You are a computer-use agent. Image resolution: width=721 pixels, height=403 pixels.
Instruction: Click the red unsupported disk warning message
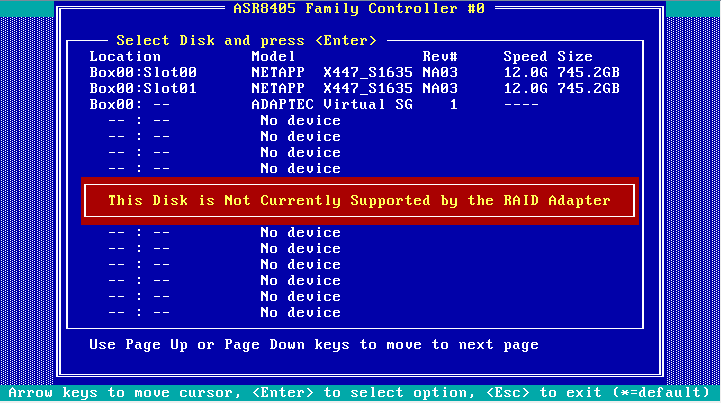coord(359,201)
